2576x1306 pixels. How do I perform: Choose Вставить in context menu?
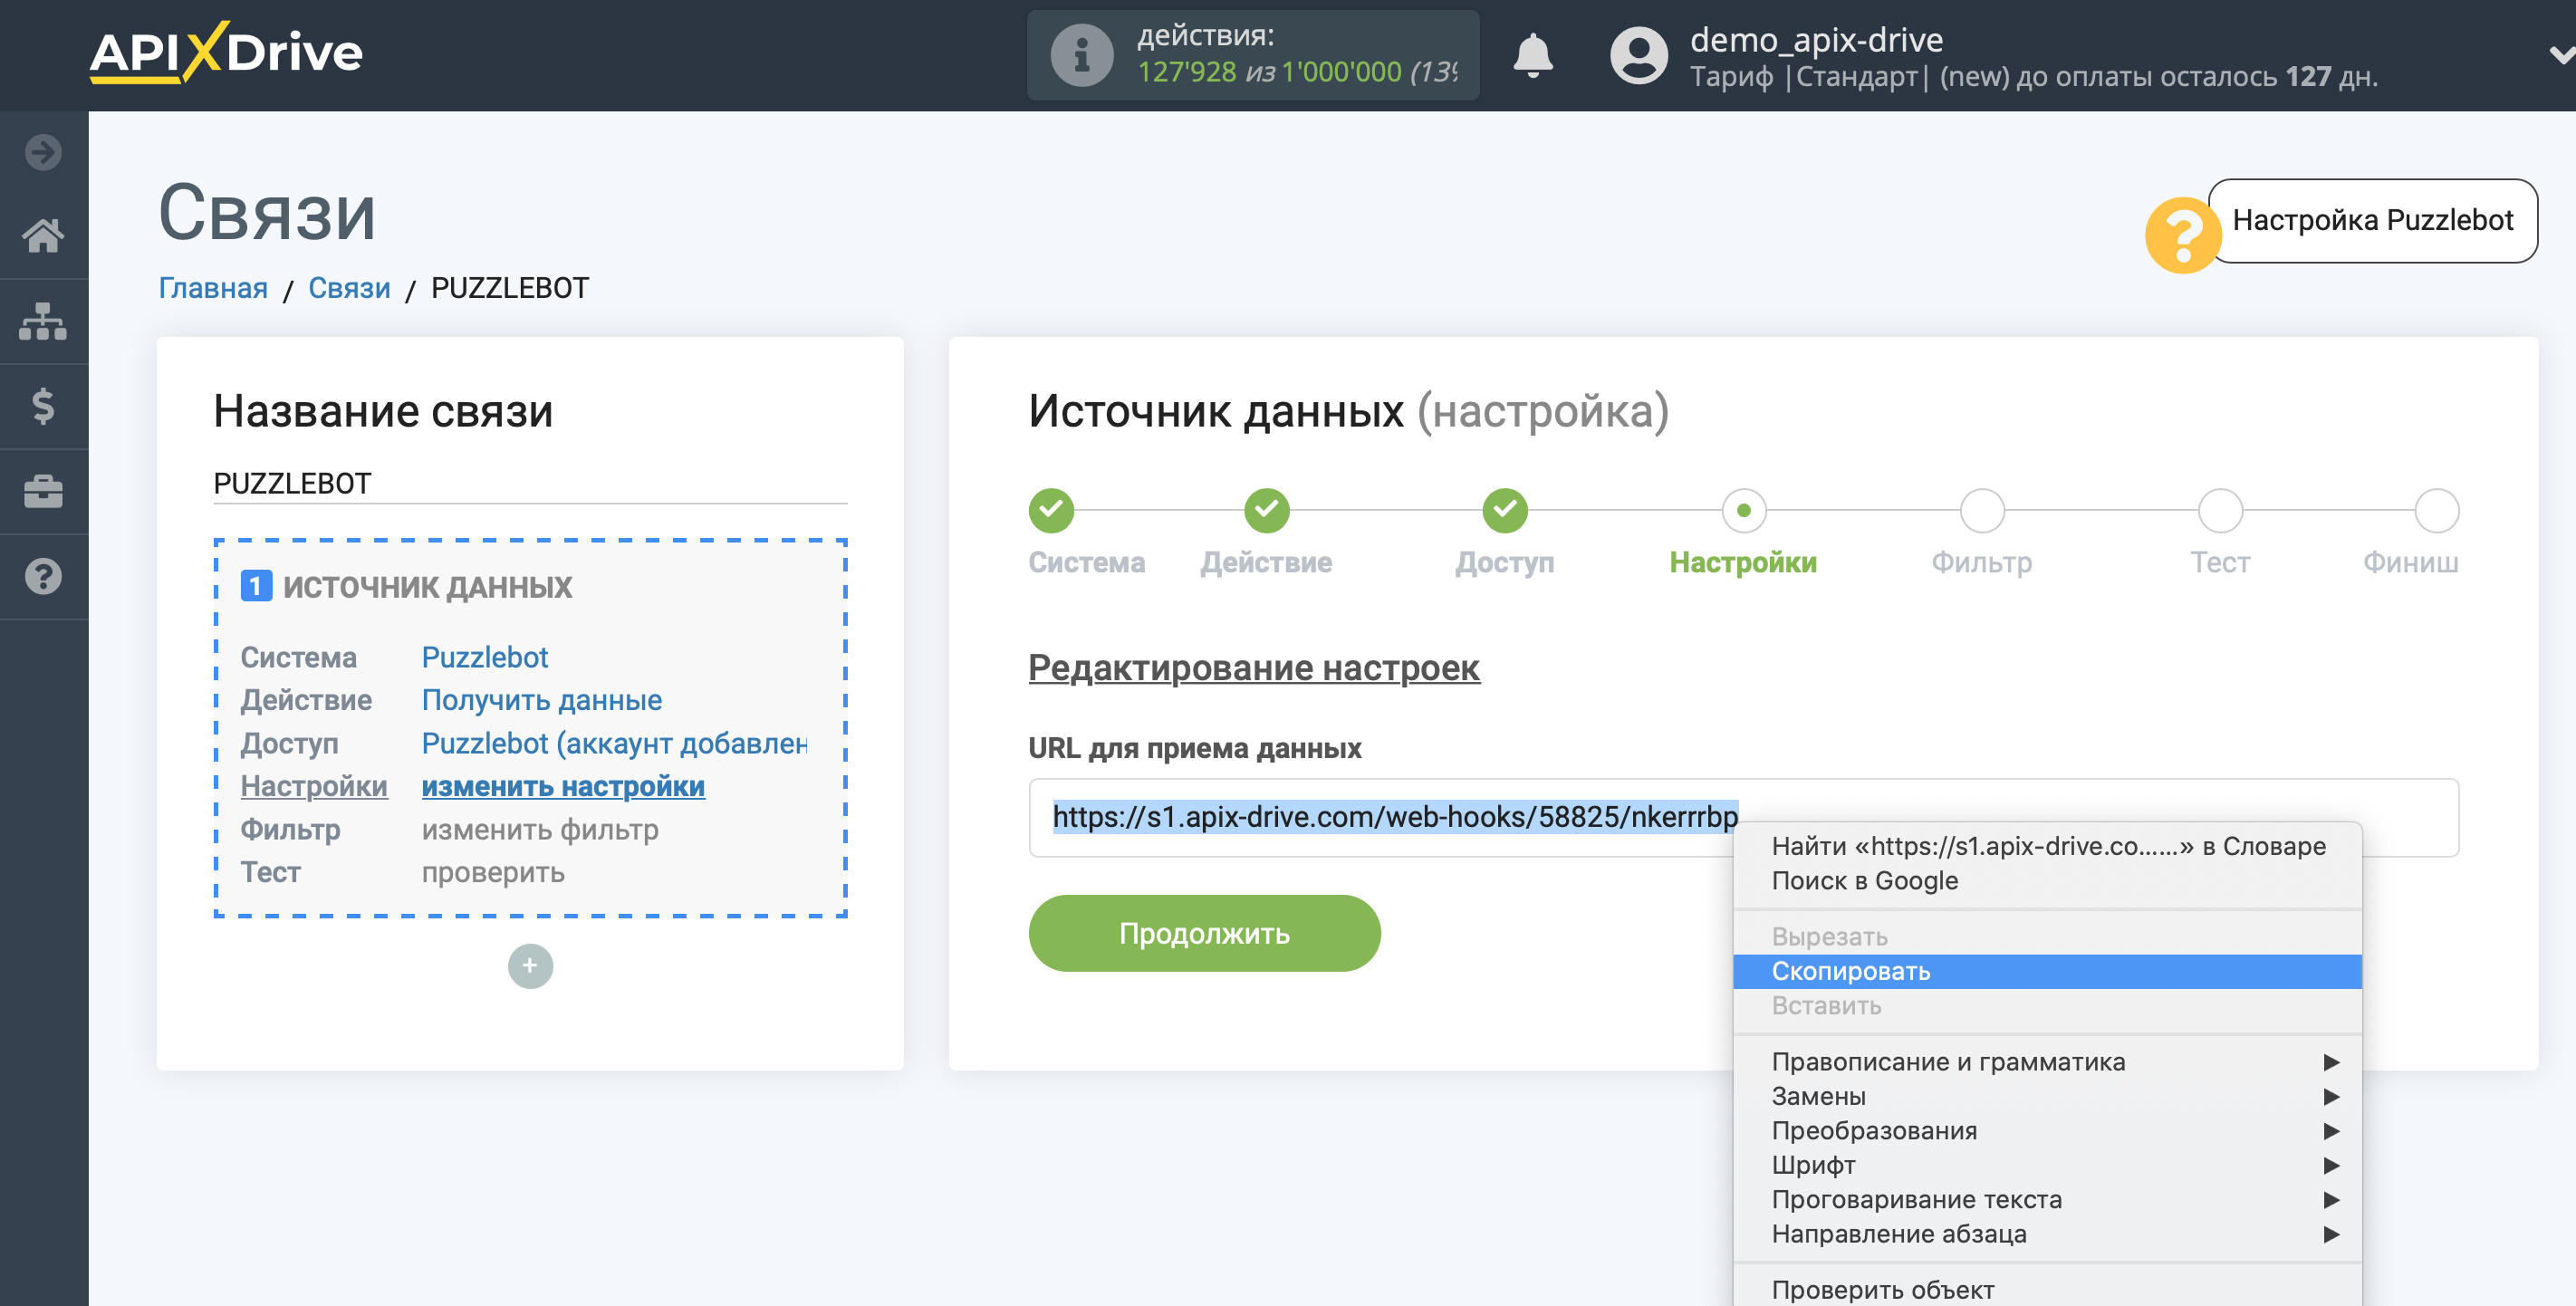pos(2048,1006)
